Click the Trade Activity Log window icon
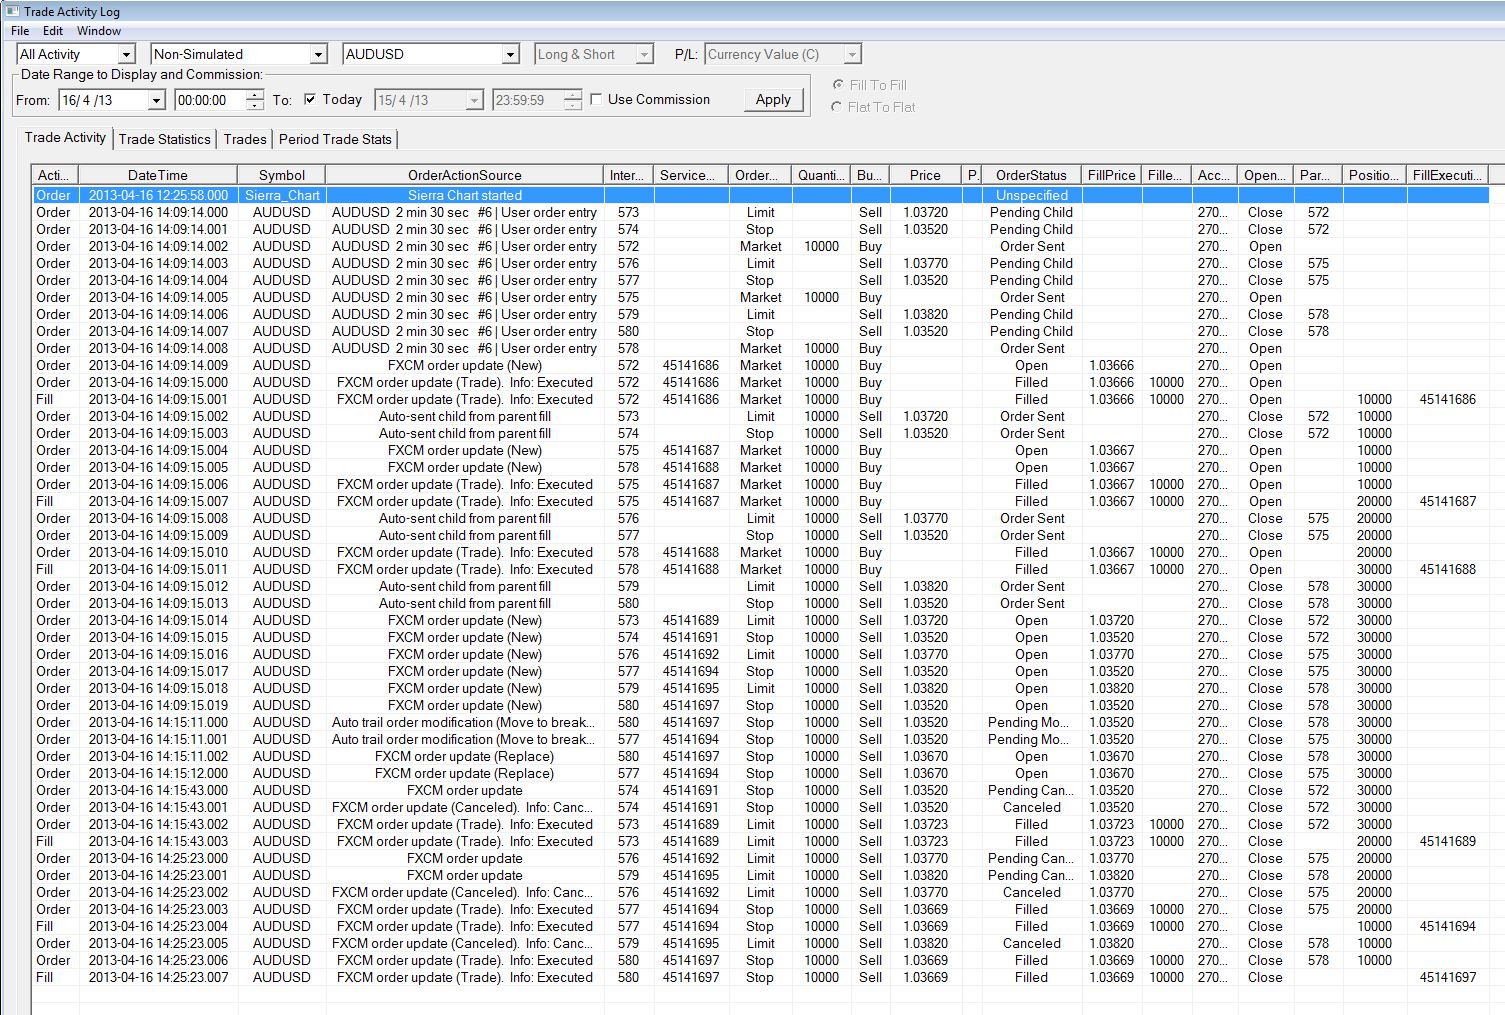Image resolution: width=1505 pixels, height=1015 pixels. pyautogui.click(x=12, y=11)
